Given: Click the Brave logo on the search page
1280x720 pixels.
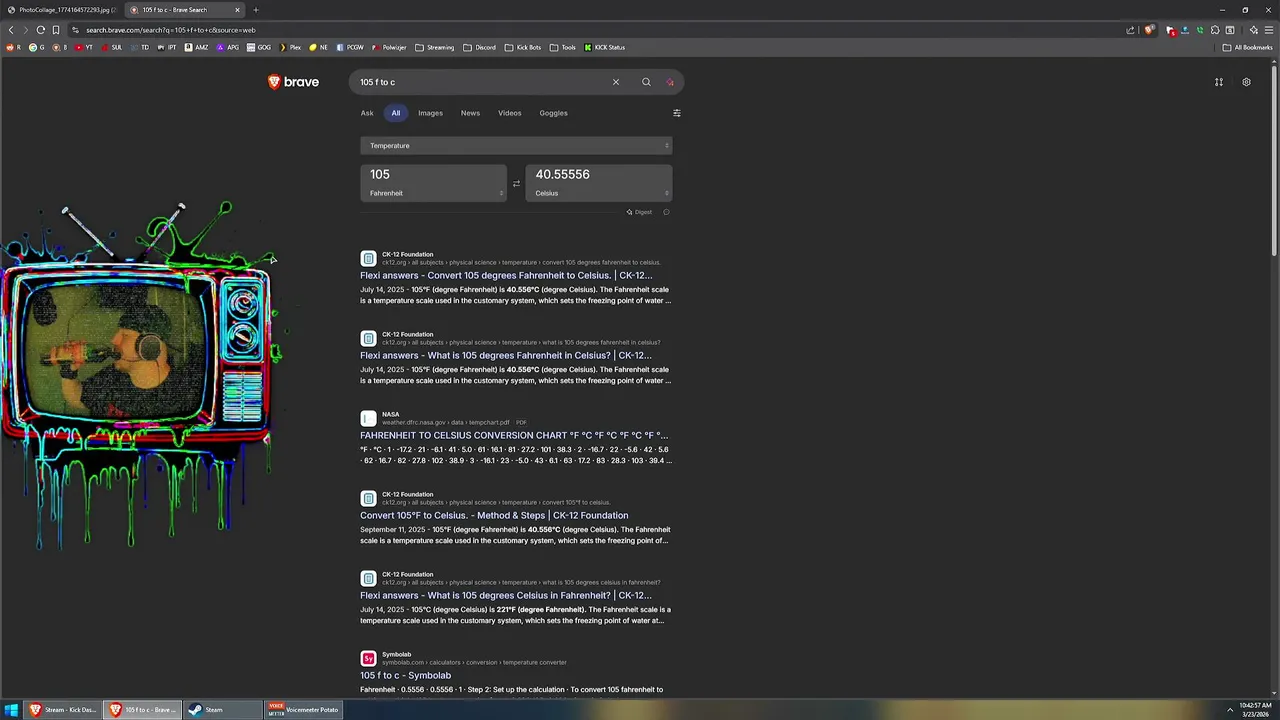Looking at the screenshot, I should pyautogui.click(x=293, y=82).
